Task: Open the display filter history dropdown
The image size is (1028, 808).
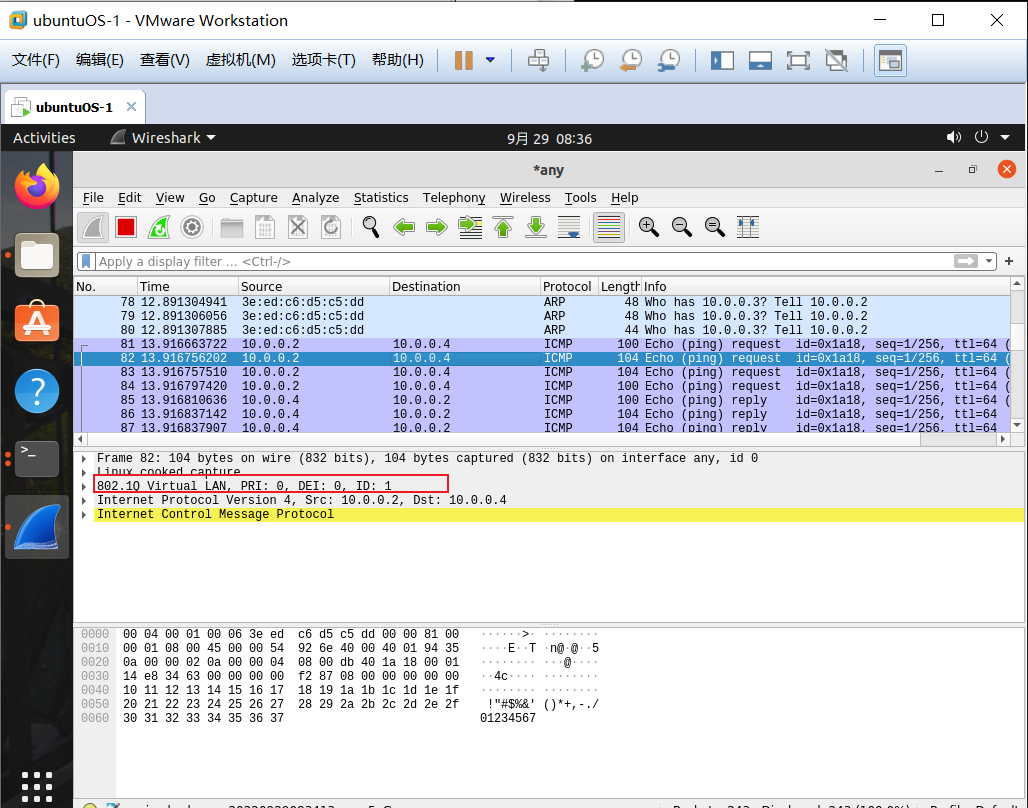Action: [990, 261]
